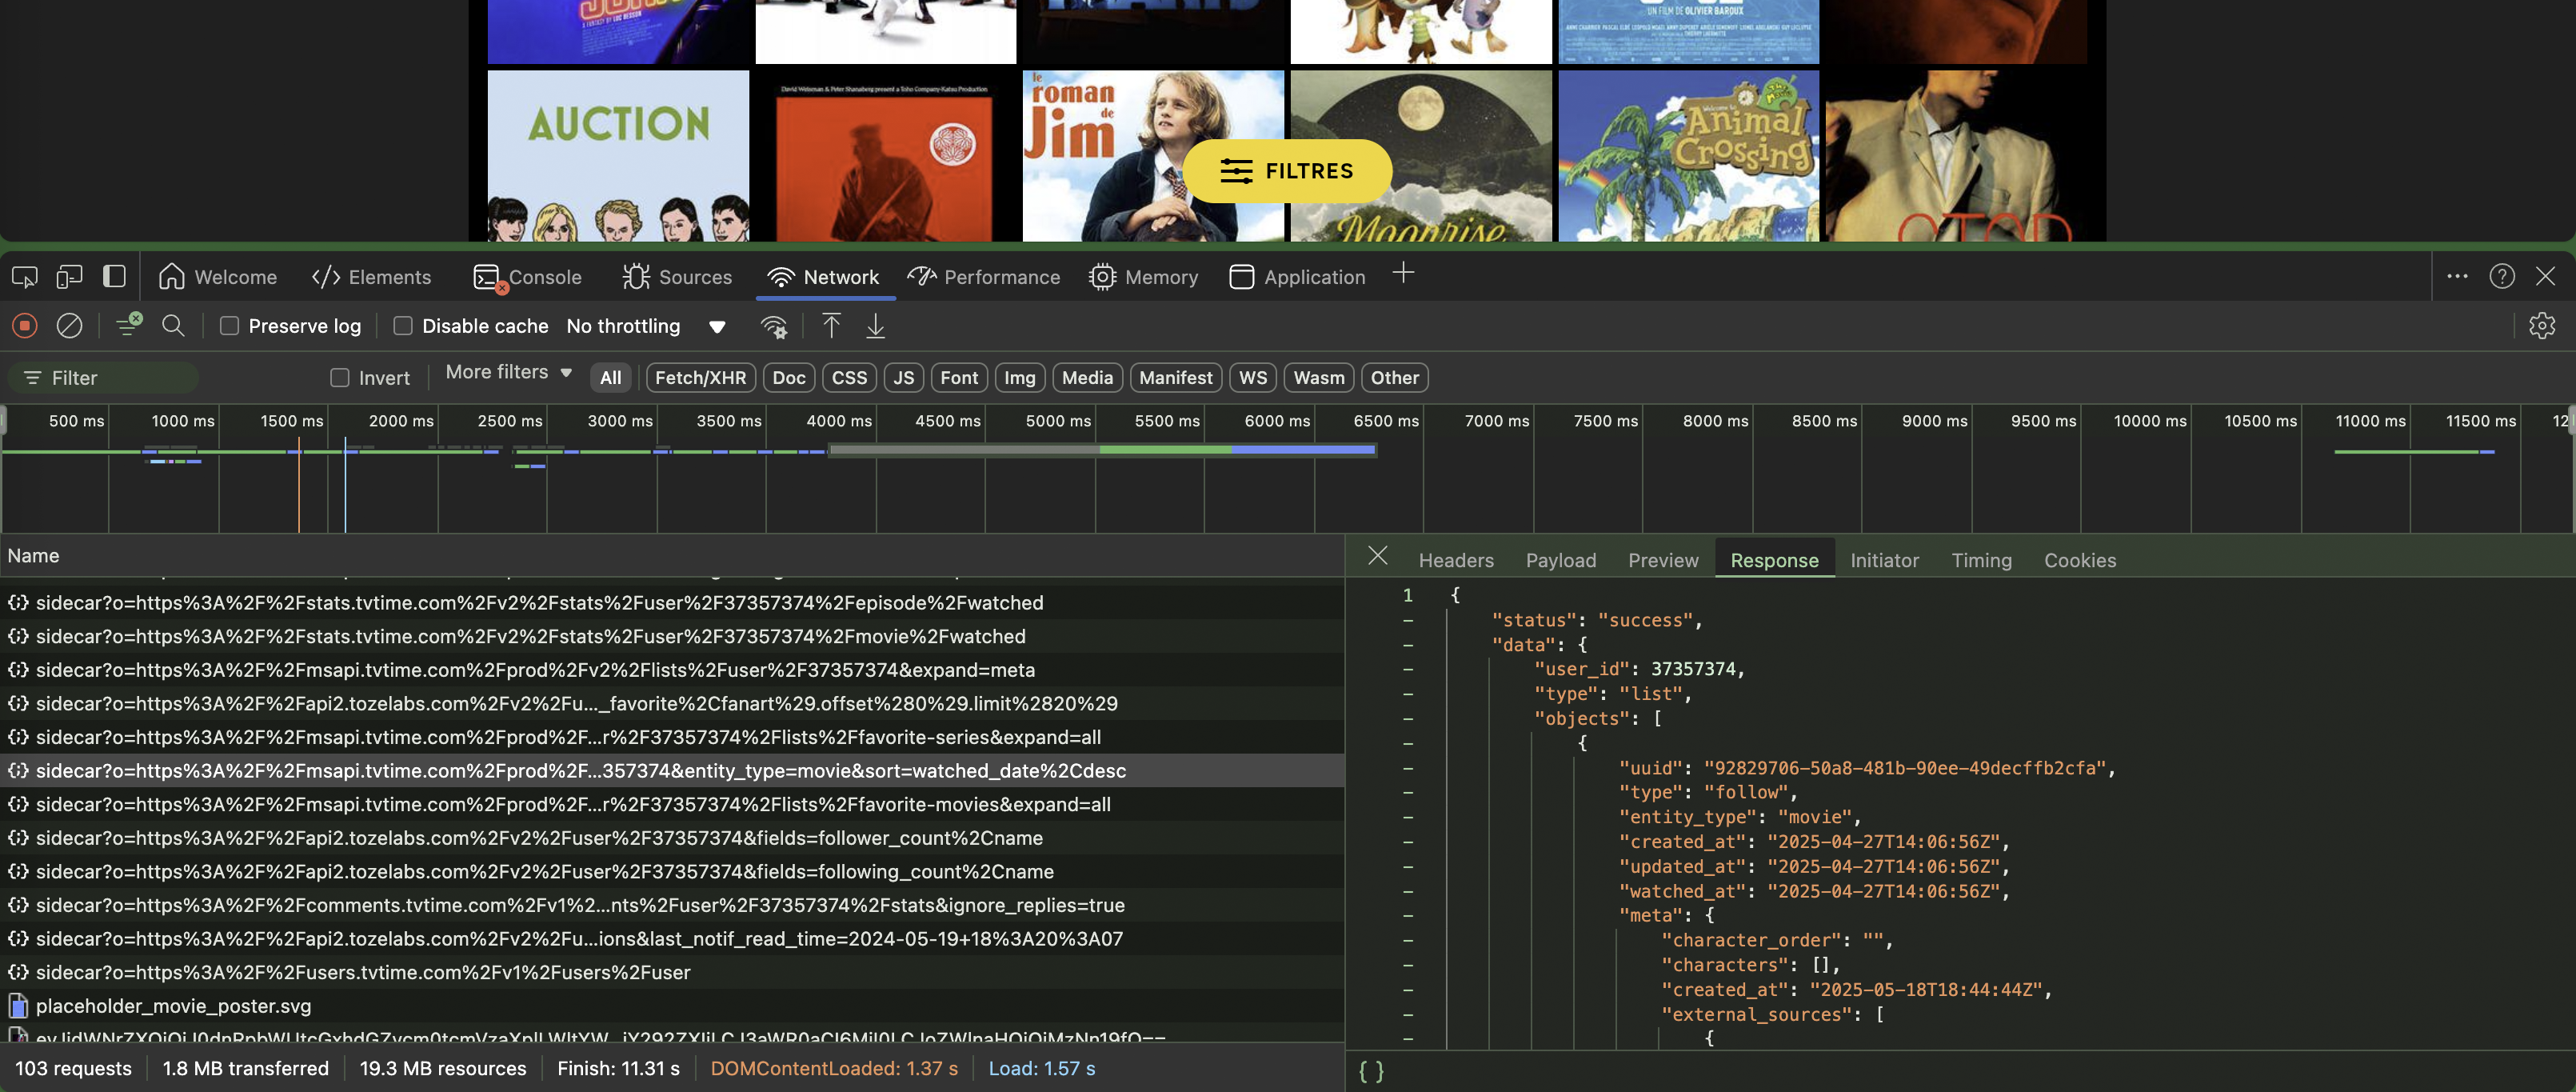2576x1092 pixels.
Task: Filter by Media requests
Action: [x=1087, y=378]
